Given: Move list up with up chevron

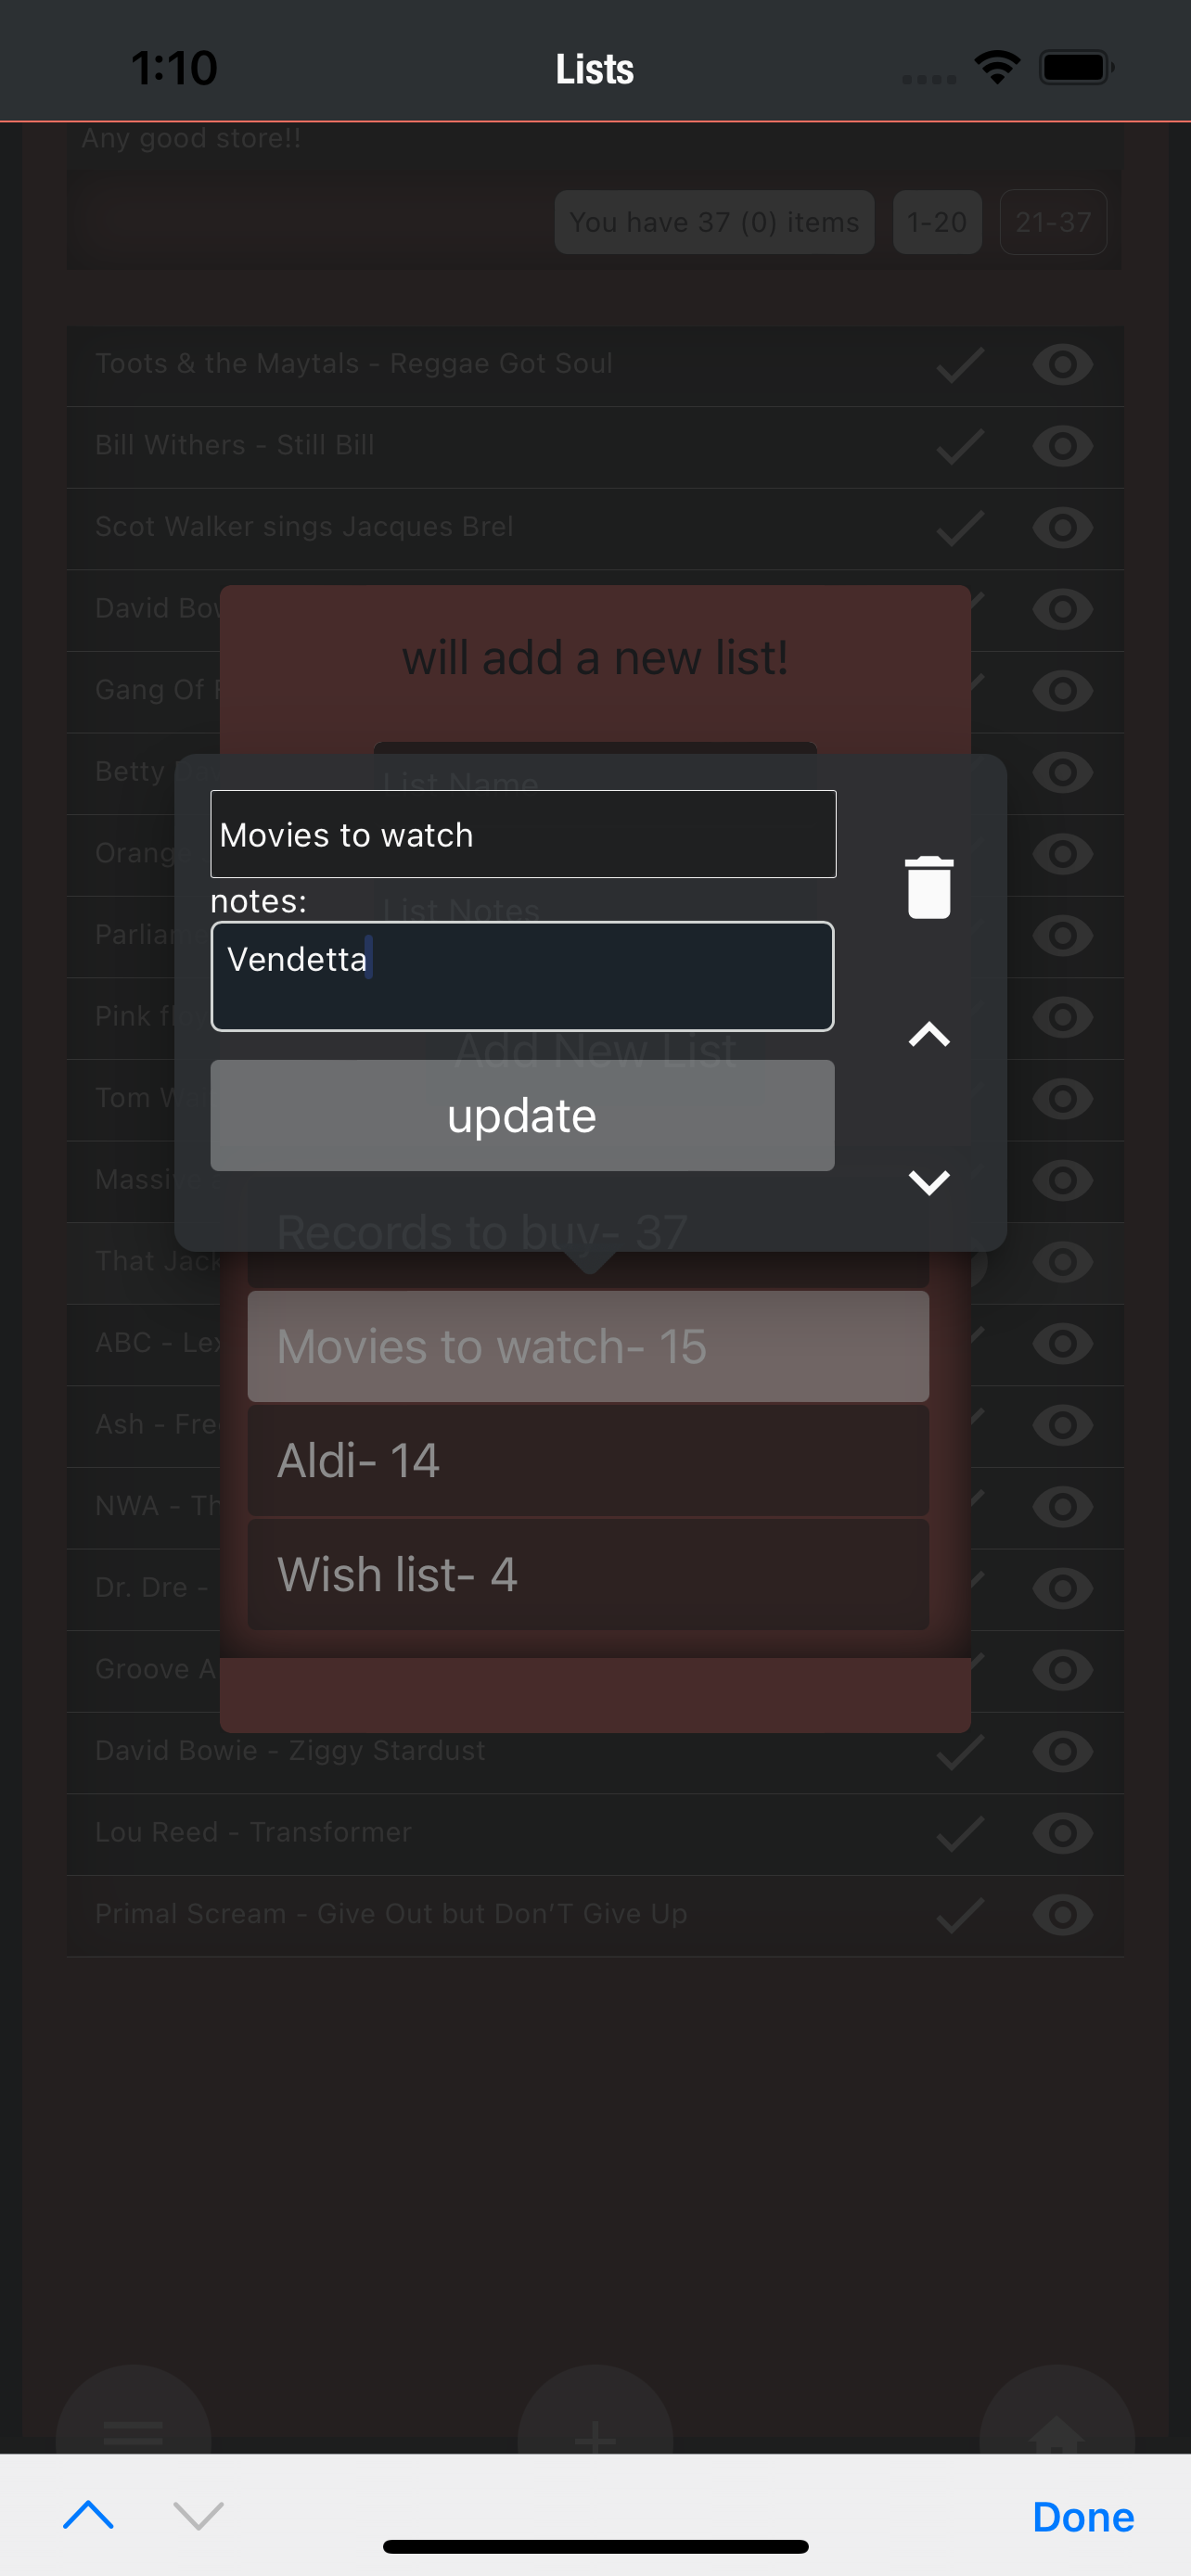Looking at the screenshot, I should pyautogui.click(x=929, y=1034).
